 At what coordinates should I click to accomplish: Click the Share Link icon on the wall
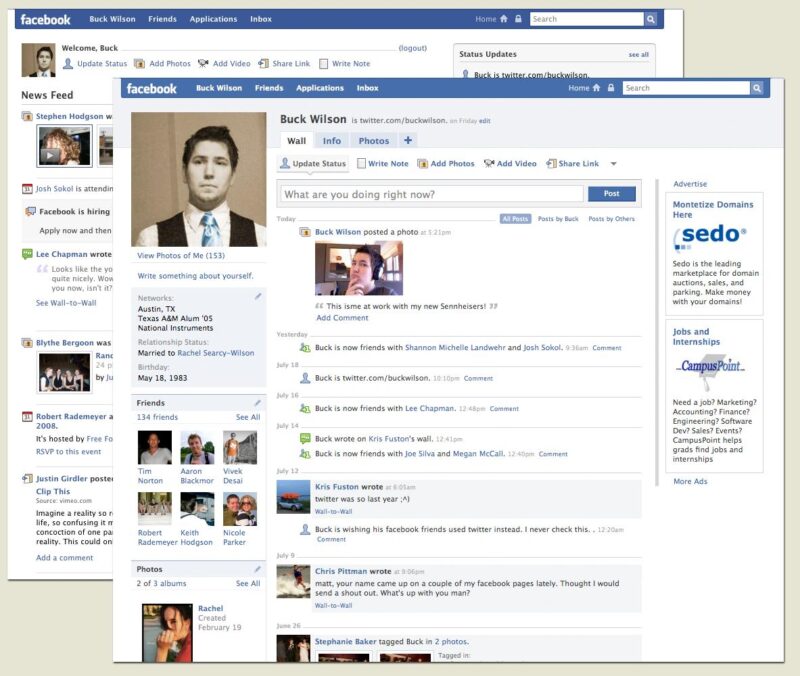pos(551,164)
